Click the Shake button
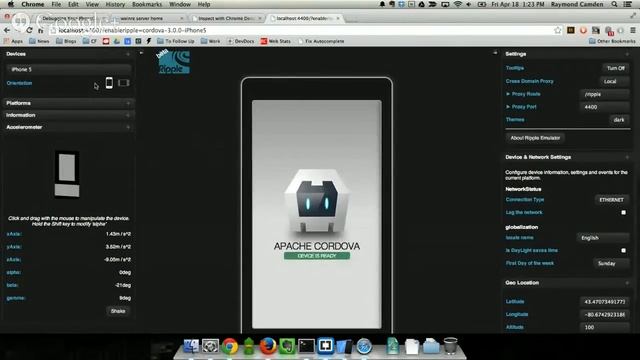Screen dimensions: 640x360 tap(118, 311)
